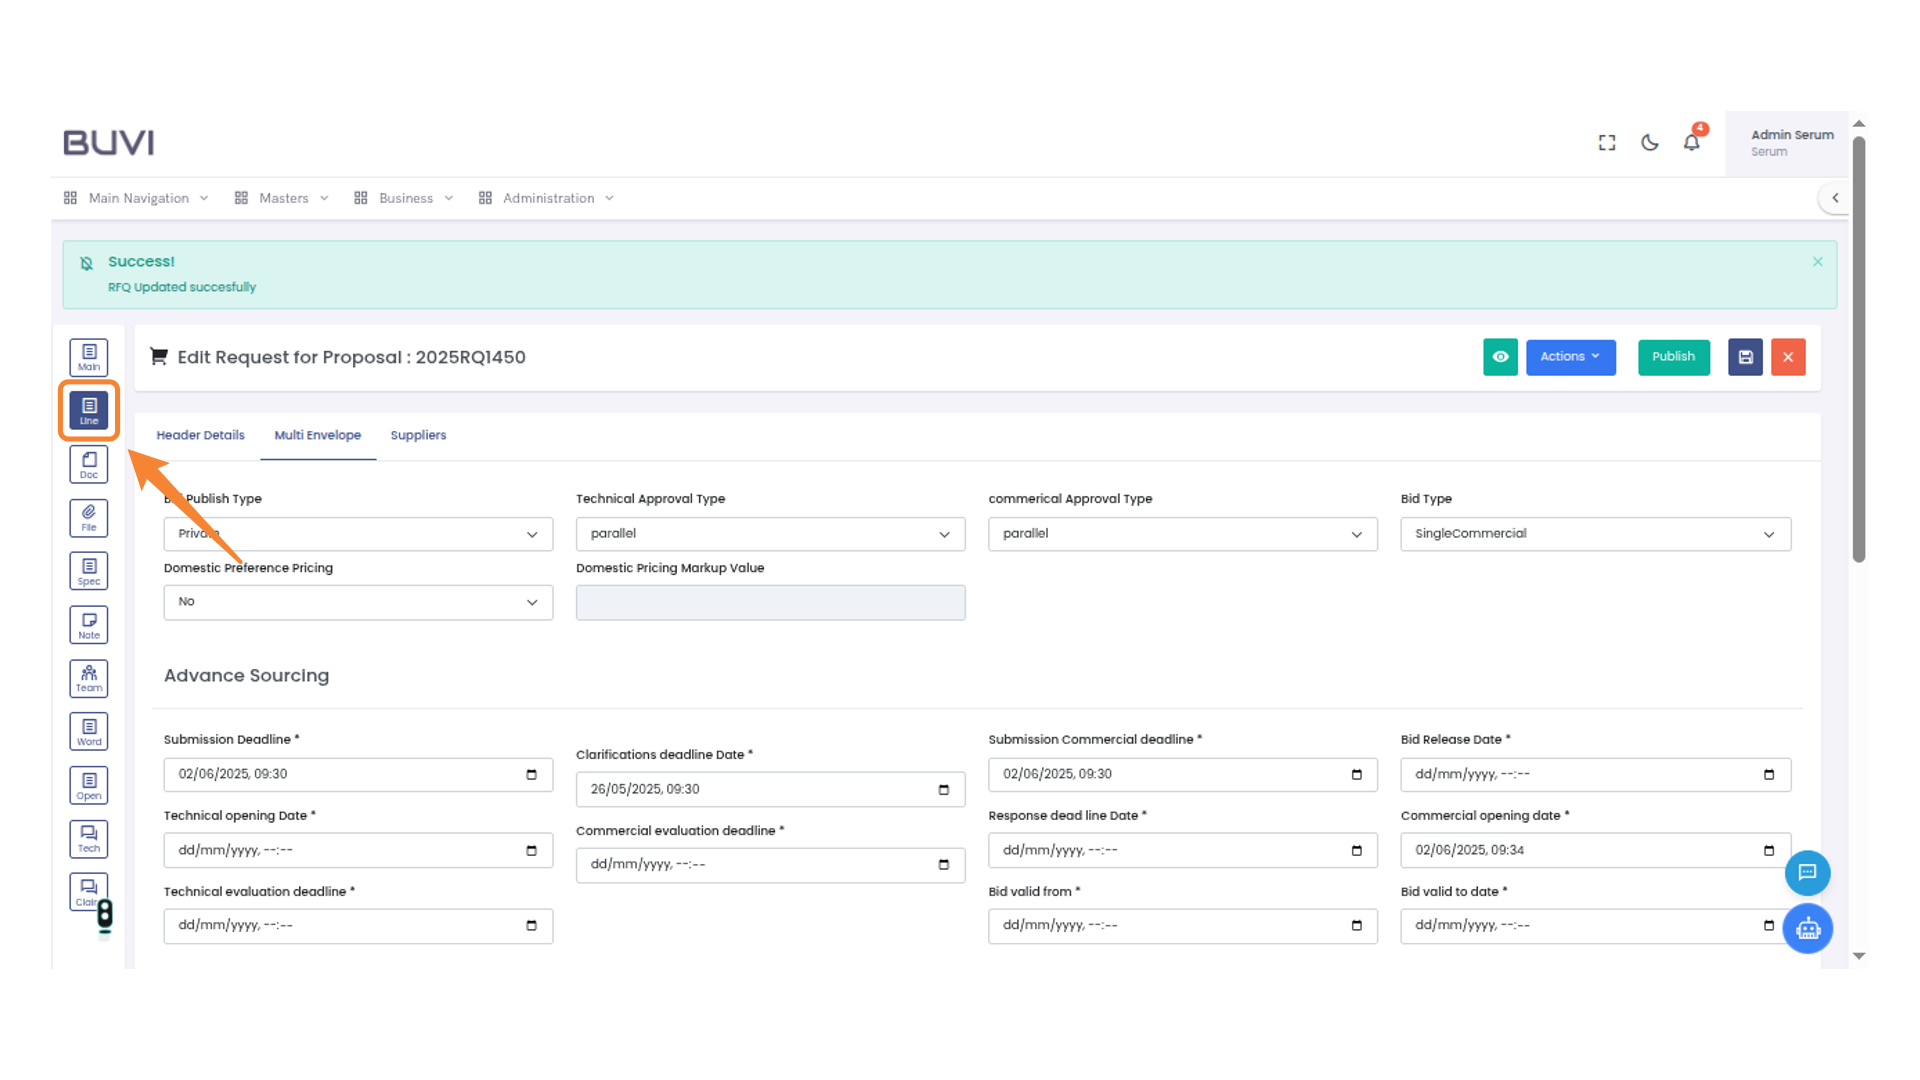Toggle dark mode moon icon
The height and width of the screenshot is (1080, 1920).
[1650, 143]
